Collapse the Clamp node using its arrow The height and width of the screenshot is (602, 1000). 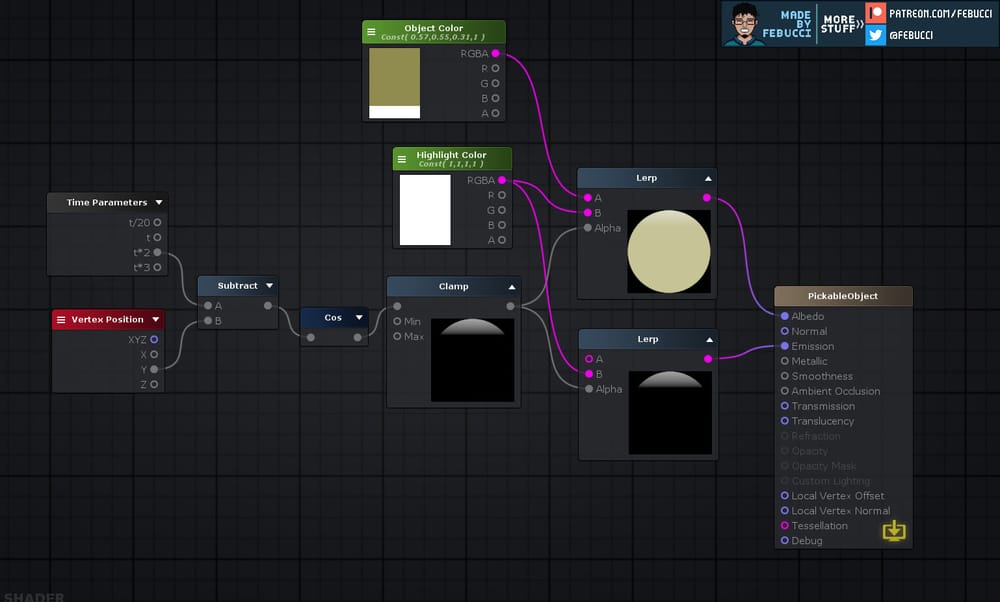point(511,285)
